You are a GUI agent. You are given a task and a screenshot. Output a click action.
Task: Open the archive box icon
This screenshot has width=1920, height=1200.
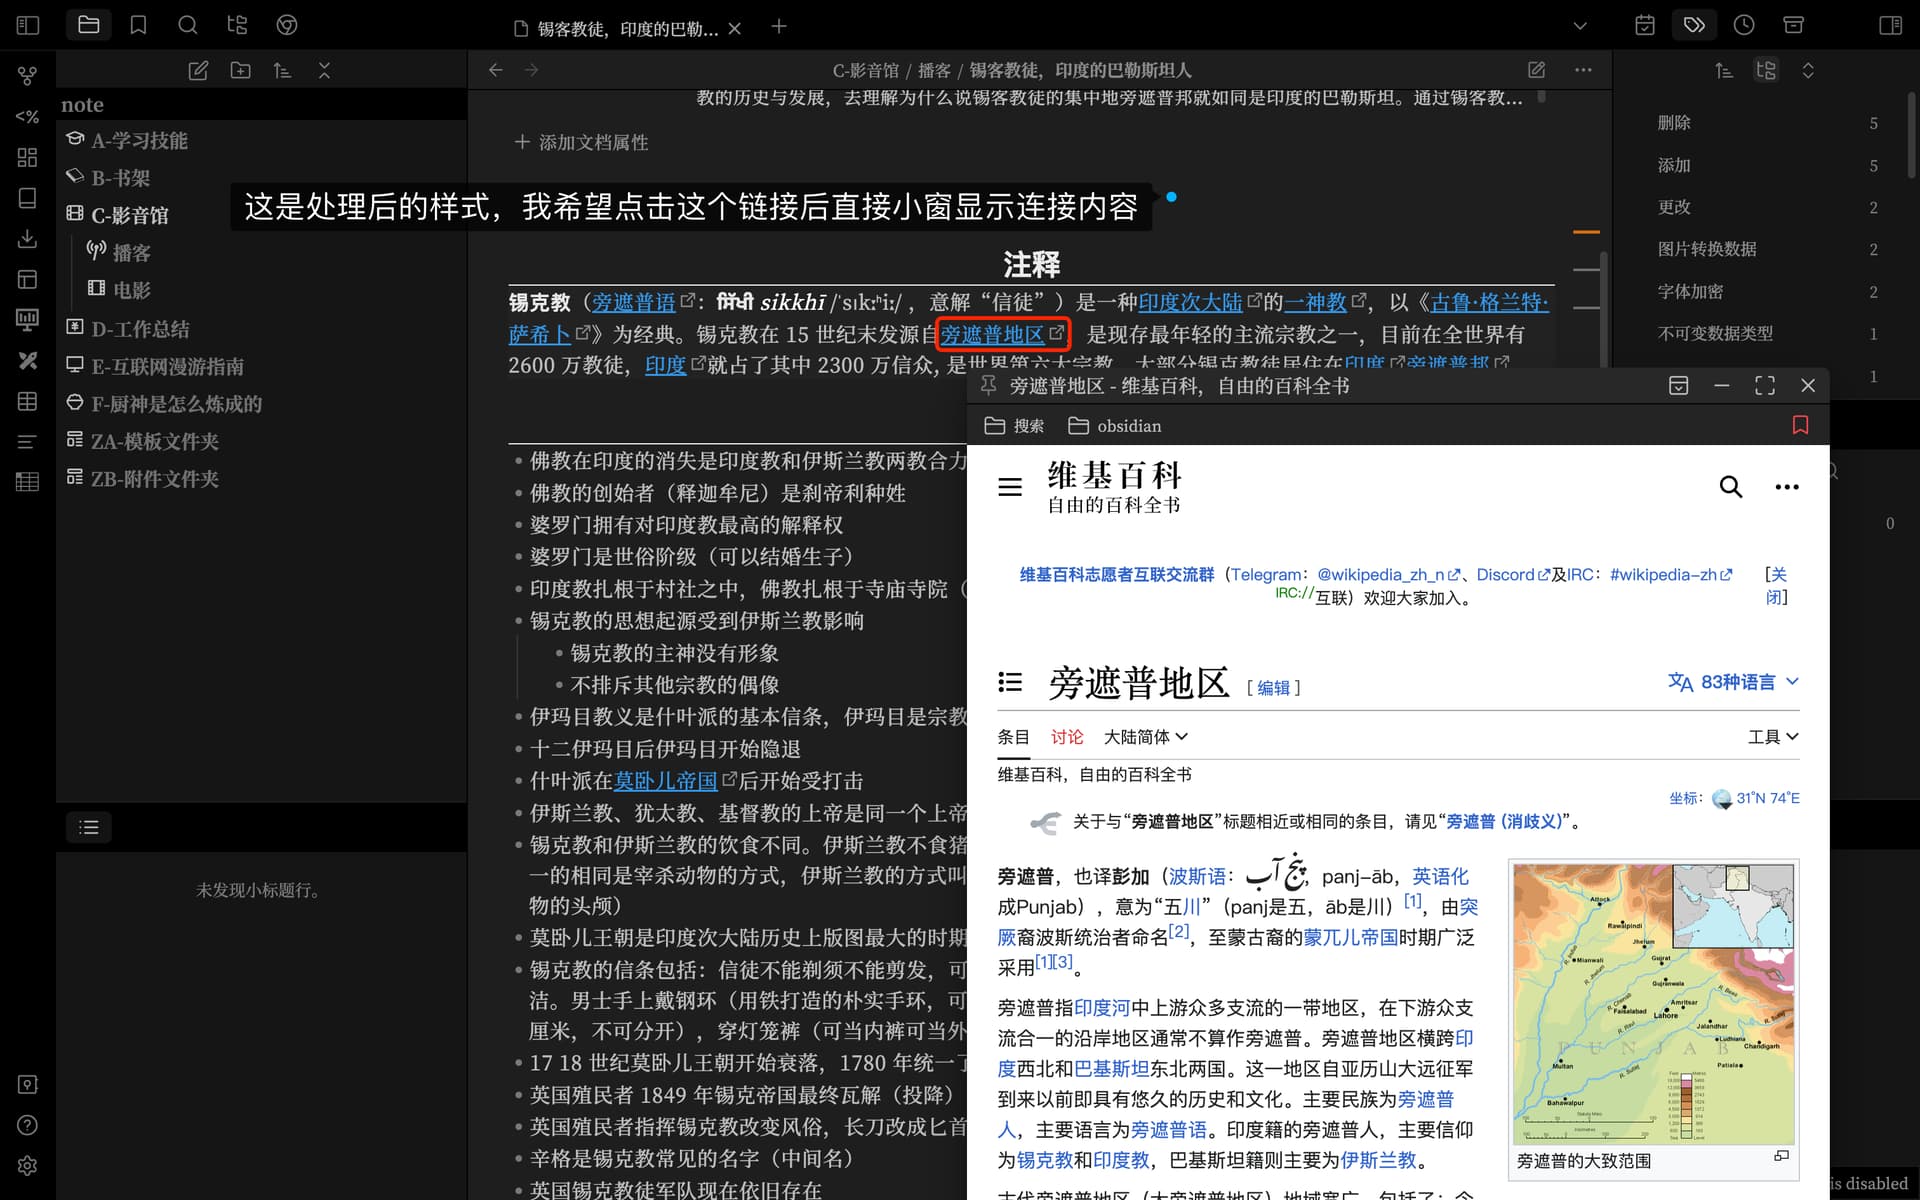tap(1794, 25)
